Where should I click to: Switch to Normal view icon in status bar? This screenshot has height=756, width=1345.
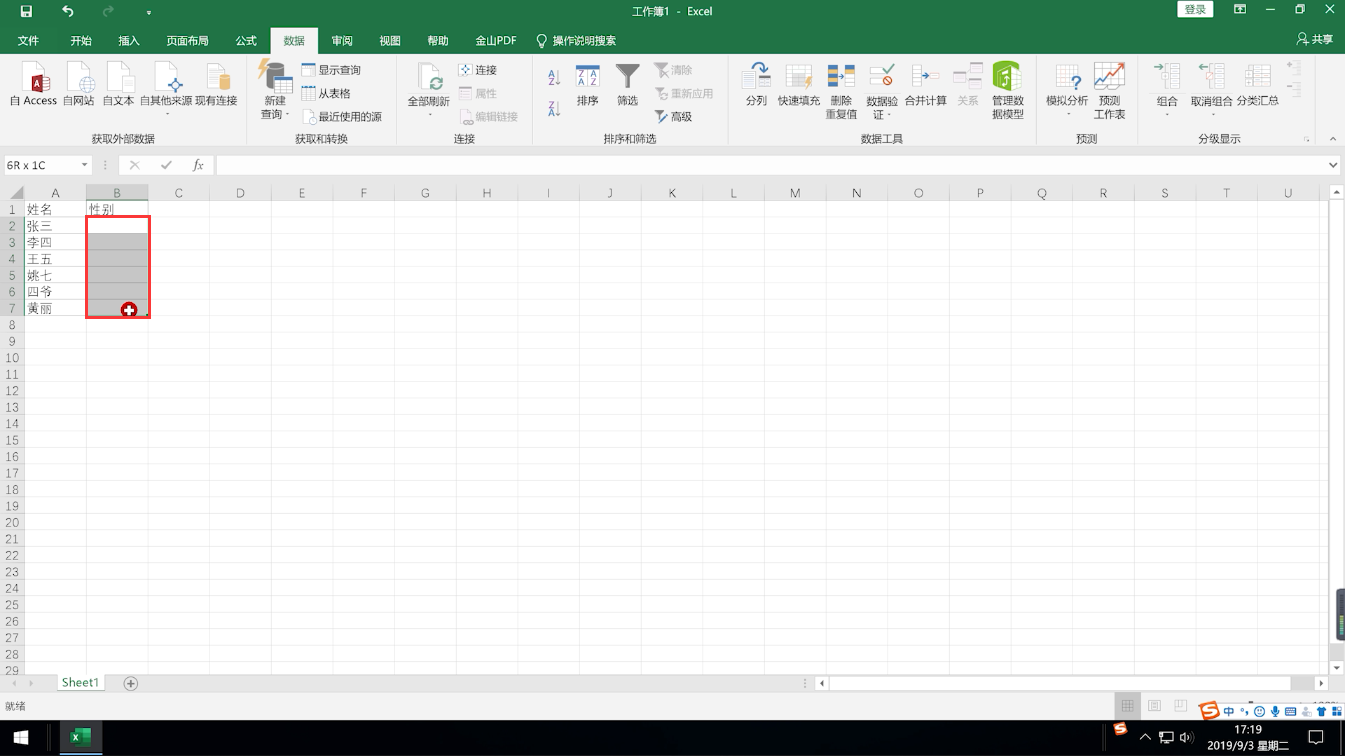(1127, 706)
